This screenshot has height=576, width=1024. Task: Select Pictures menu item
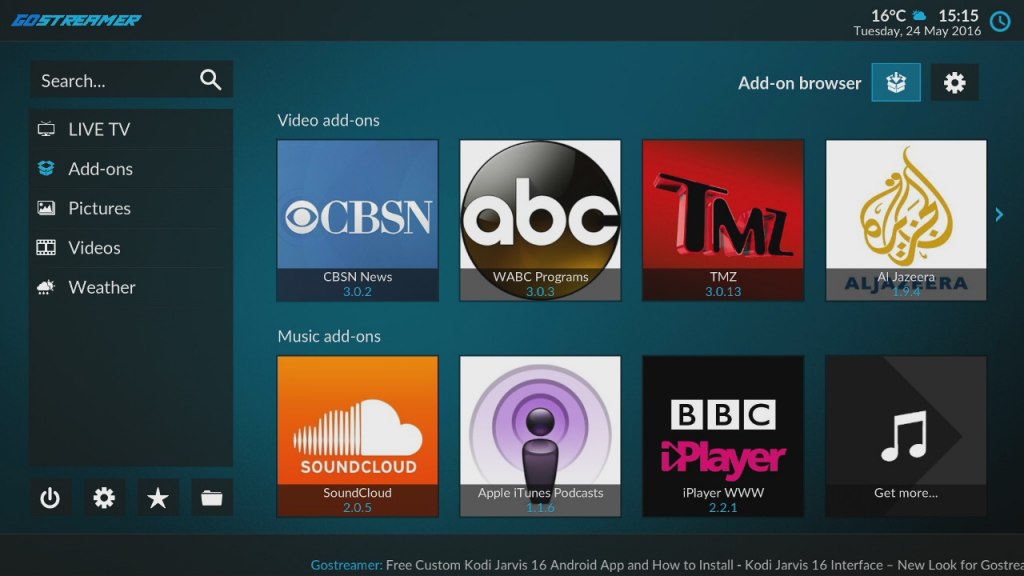click(x=131, y=208)
